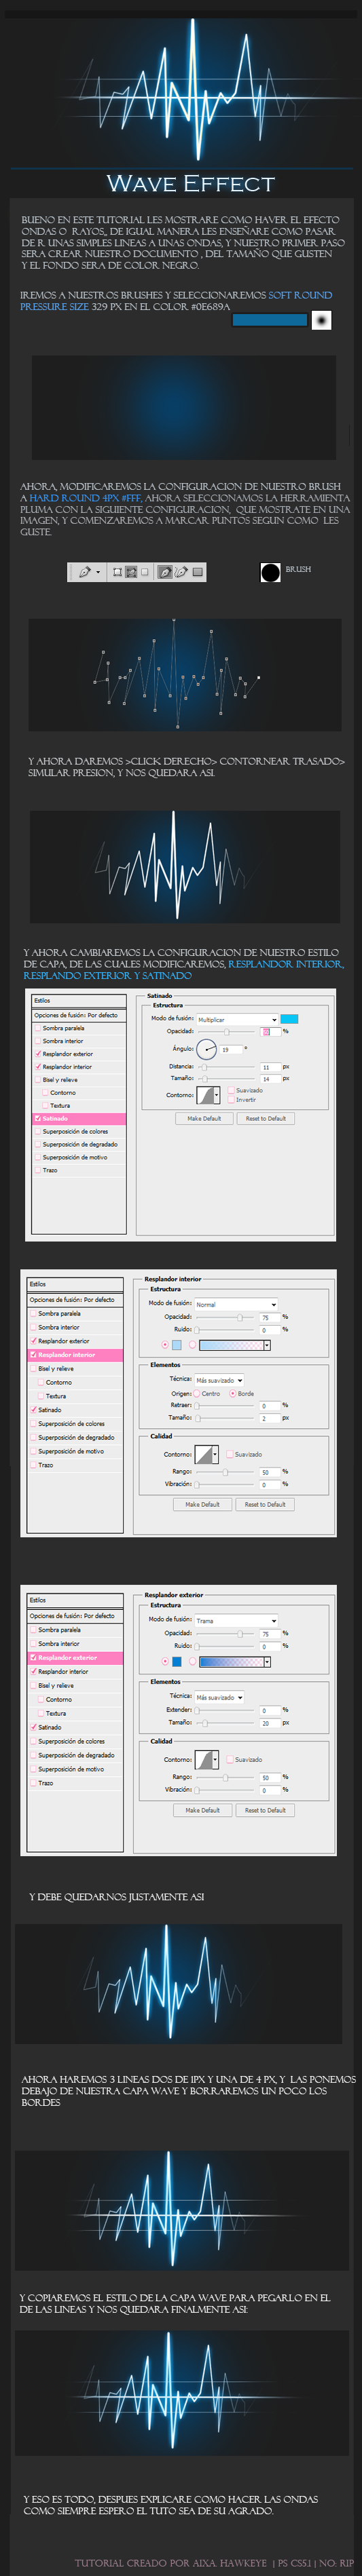Screen dimensions: 362x2576
Task: Click Tamaño slider in Resplandor exterior
Action: tap(225, 1723)
